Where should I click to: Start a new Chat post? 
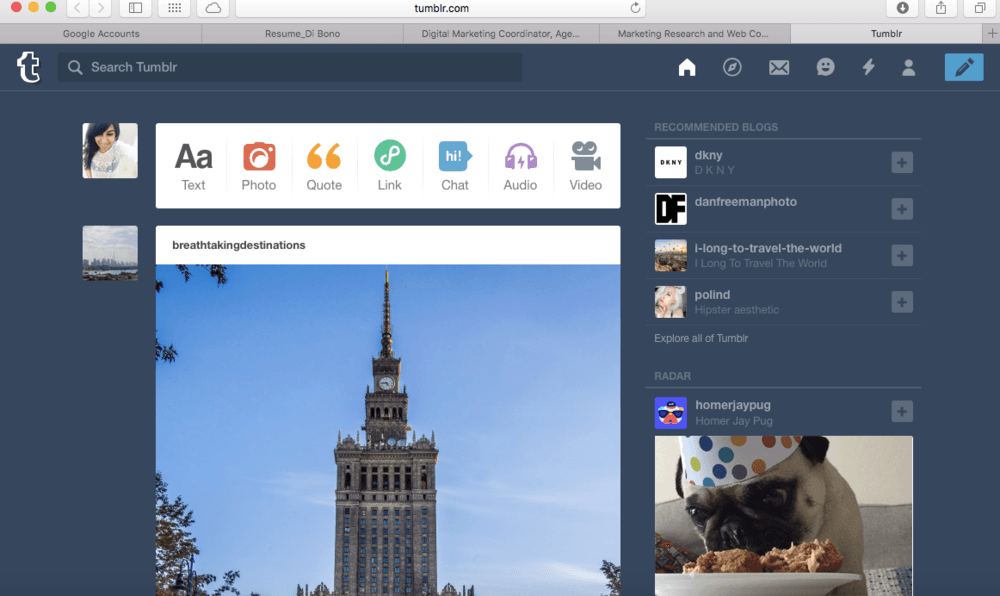coord(455,166)
